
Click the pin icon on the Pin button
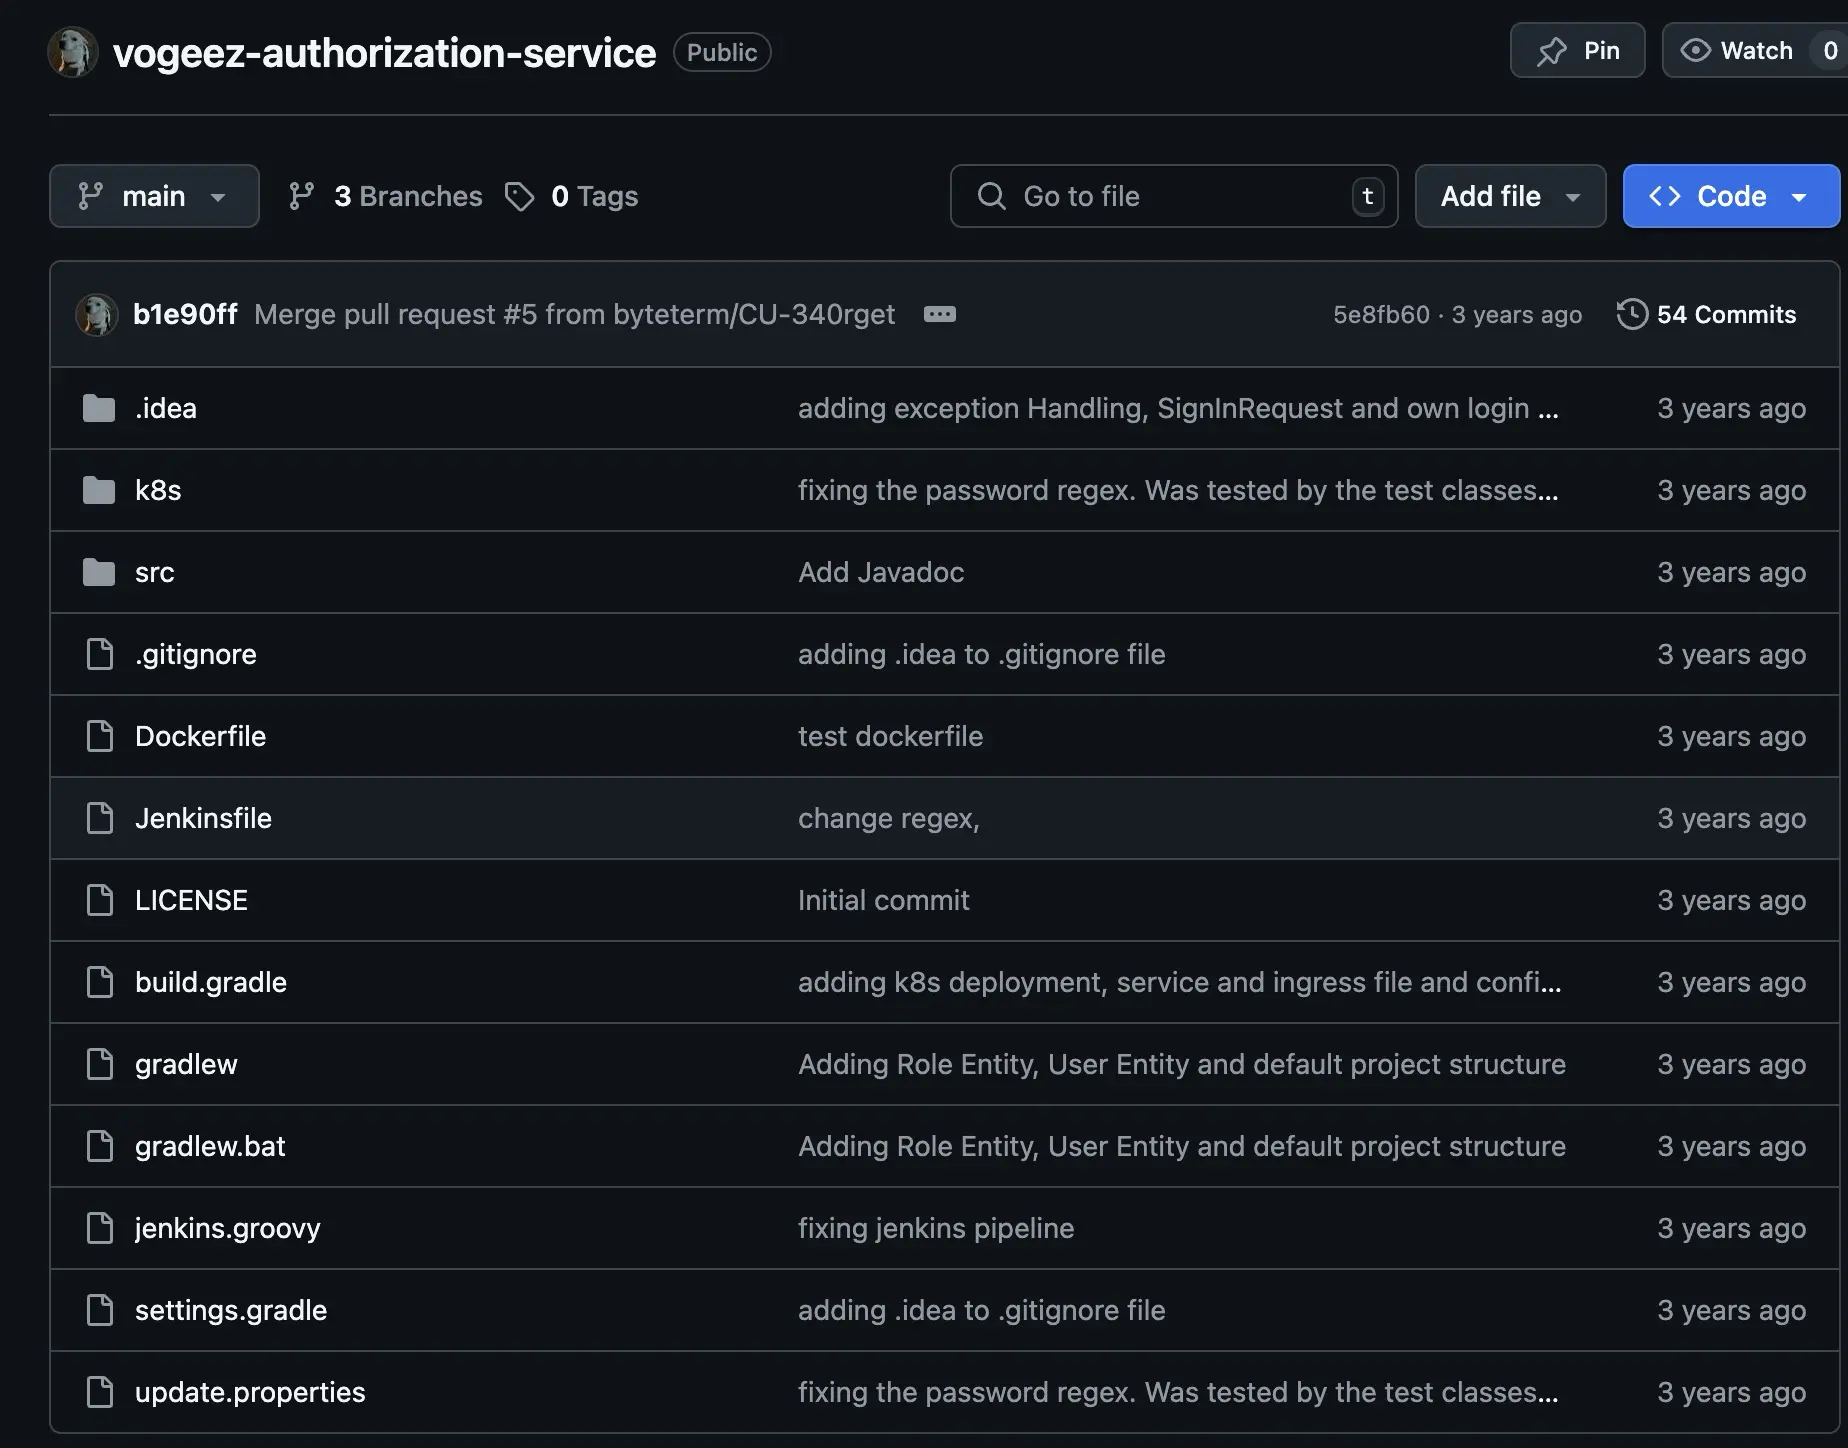[1553, 50]
